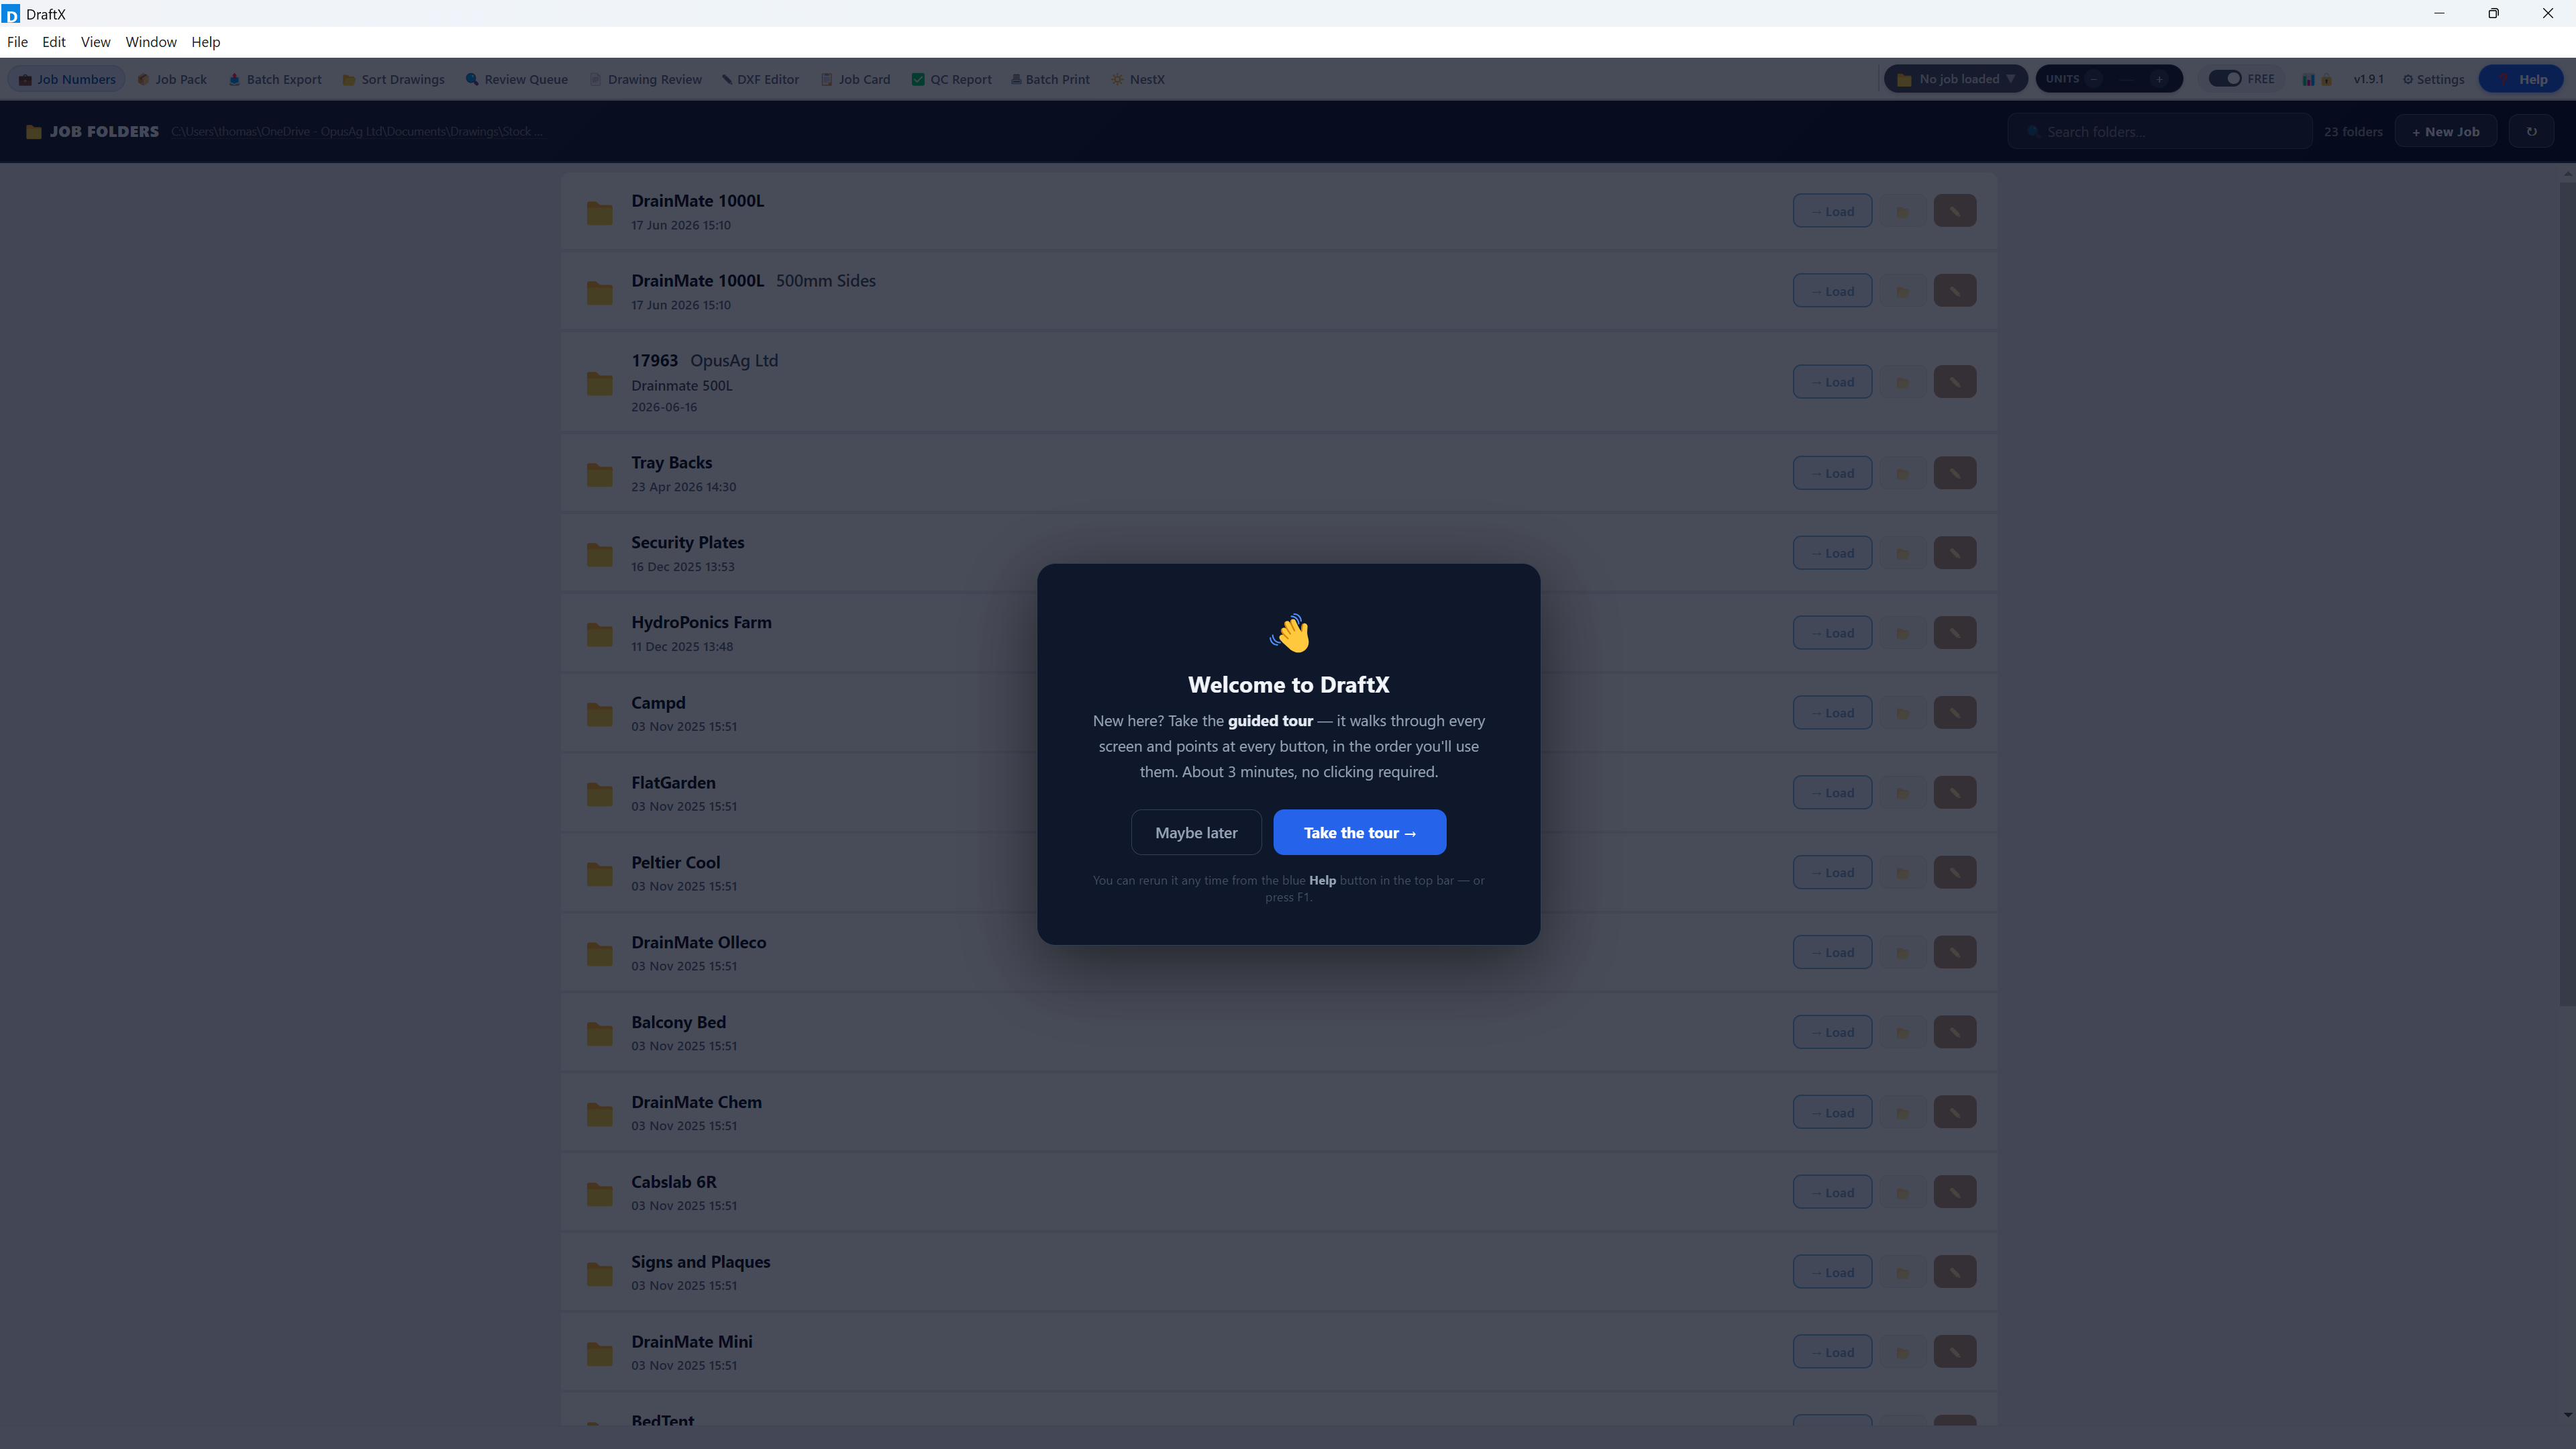Open folder icon for DrainMate Mini row
This screenshot has width=2576, height=1449.
pos(1903,1352)
